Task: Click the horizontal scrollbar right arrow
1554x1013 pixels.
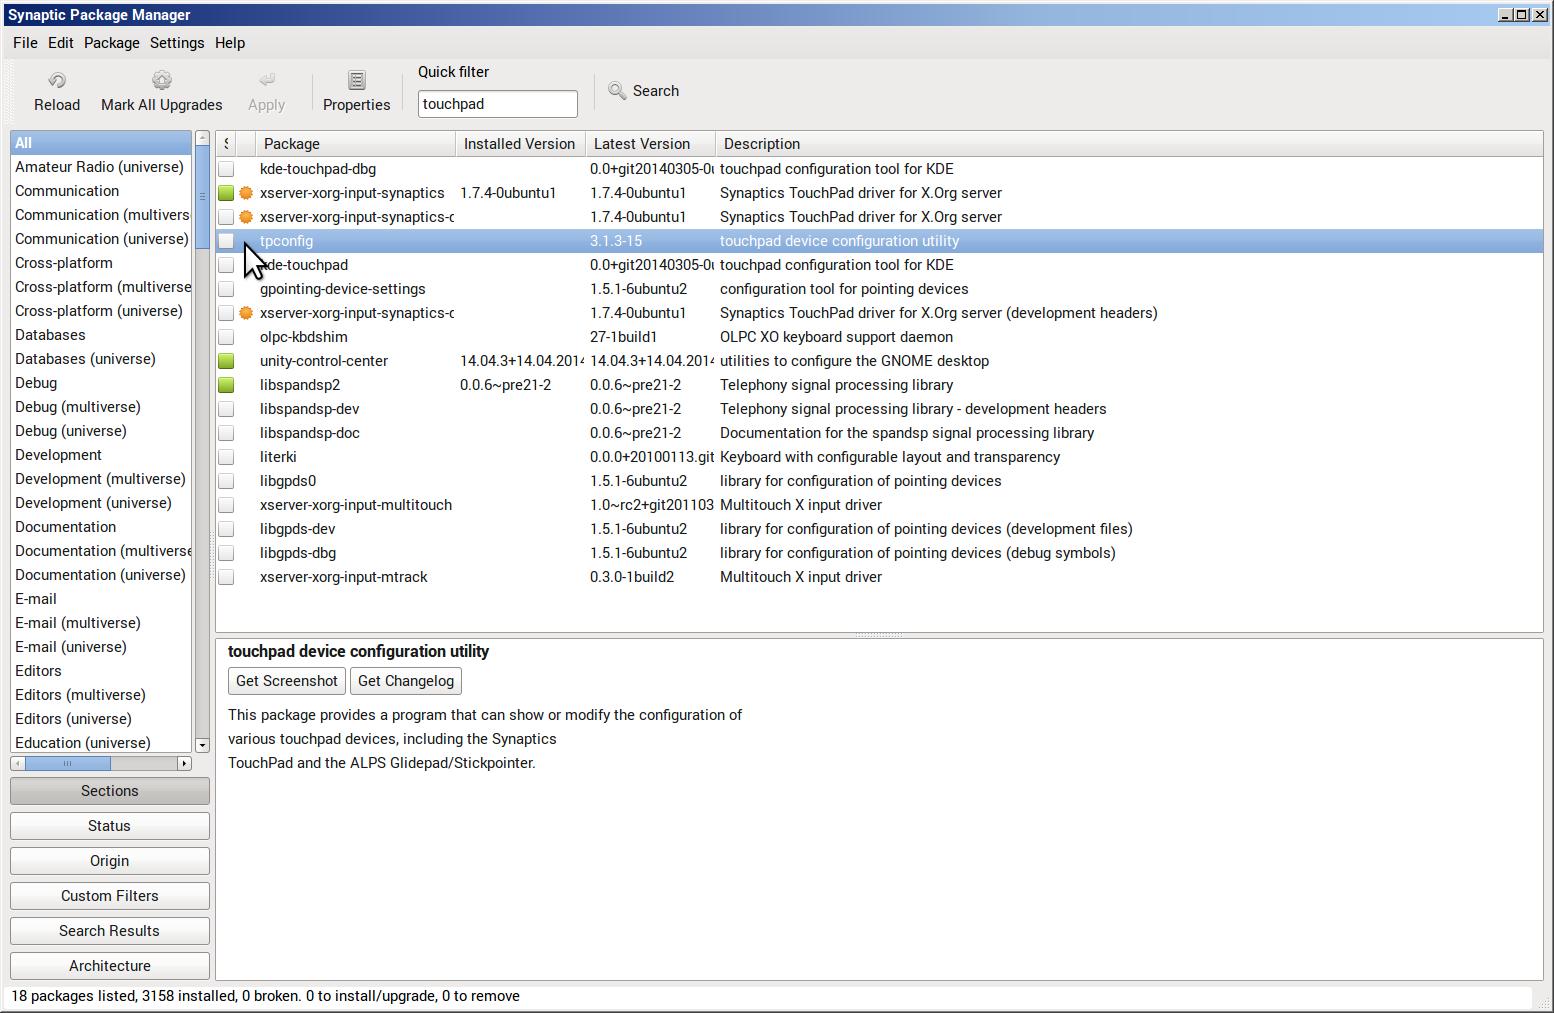Action: [x=184, y=763]
